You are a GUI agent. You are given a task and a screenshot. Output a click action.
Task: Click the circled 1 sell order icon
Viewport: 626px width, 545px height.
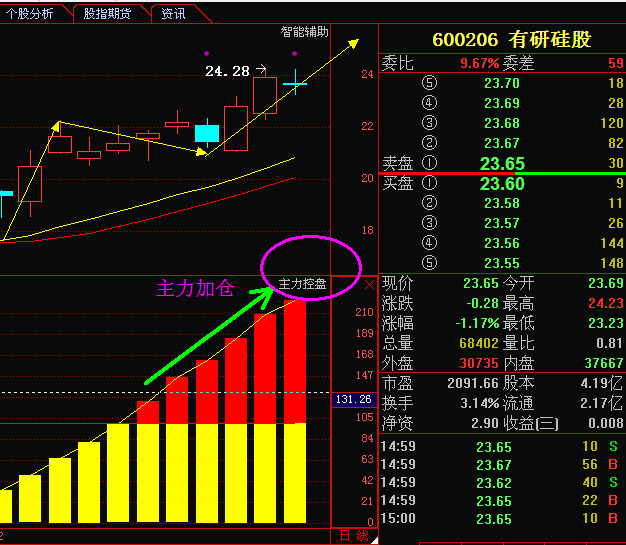pyautogui.click(x=430, y=163)
